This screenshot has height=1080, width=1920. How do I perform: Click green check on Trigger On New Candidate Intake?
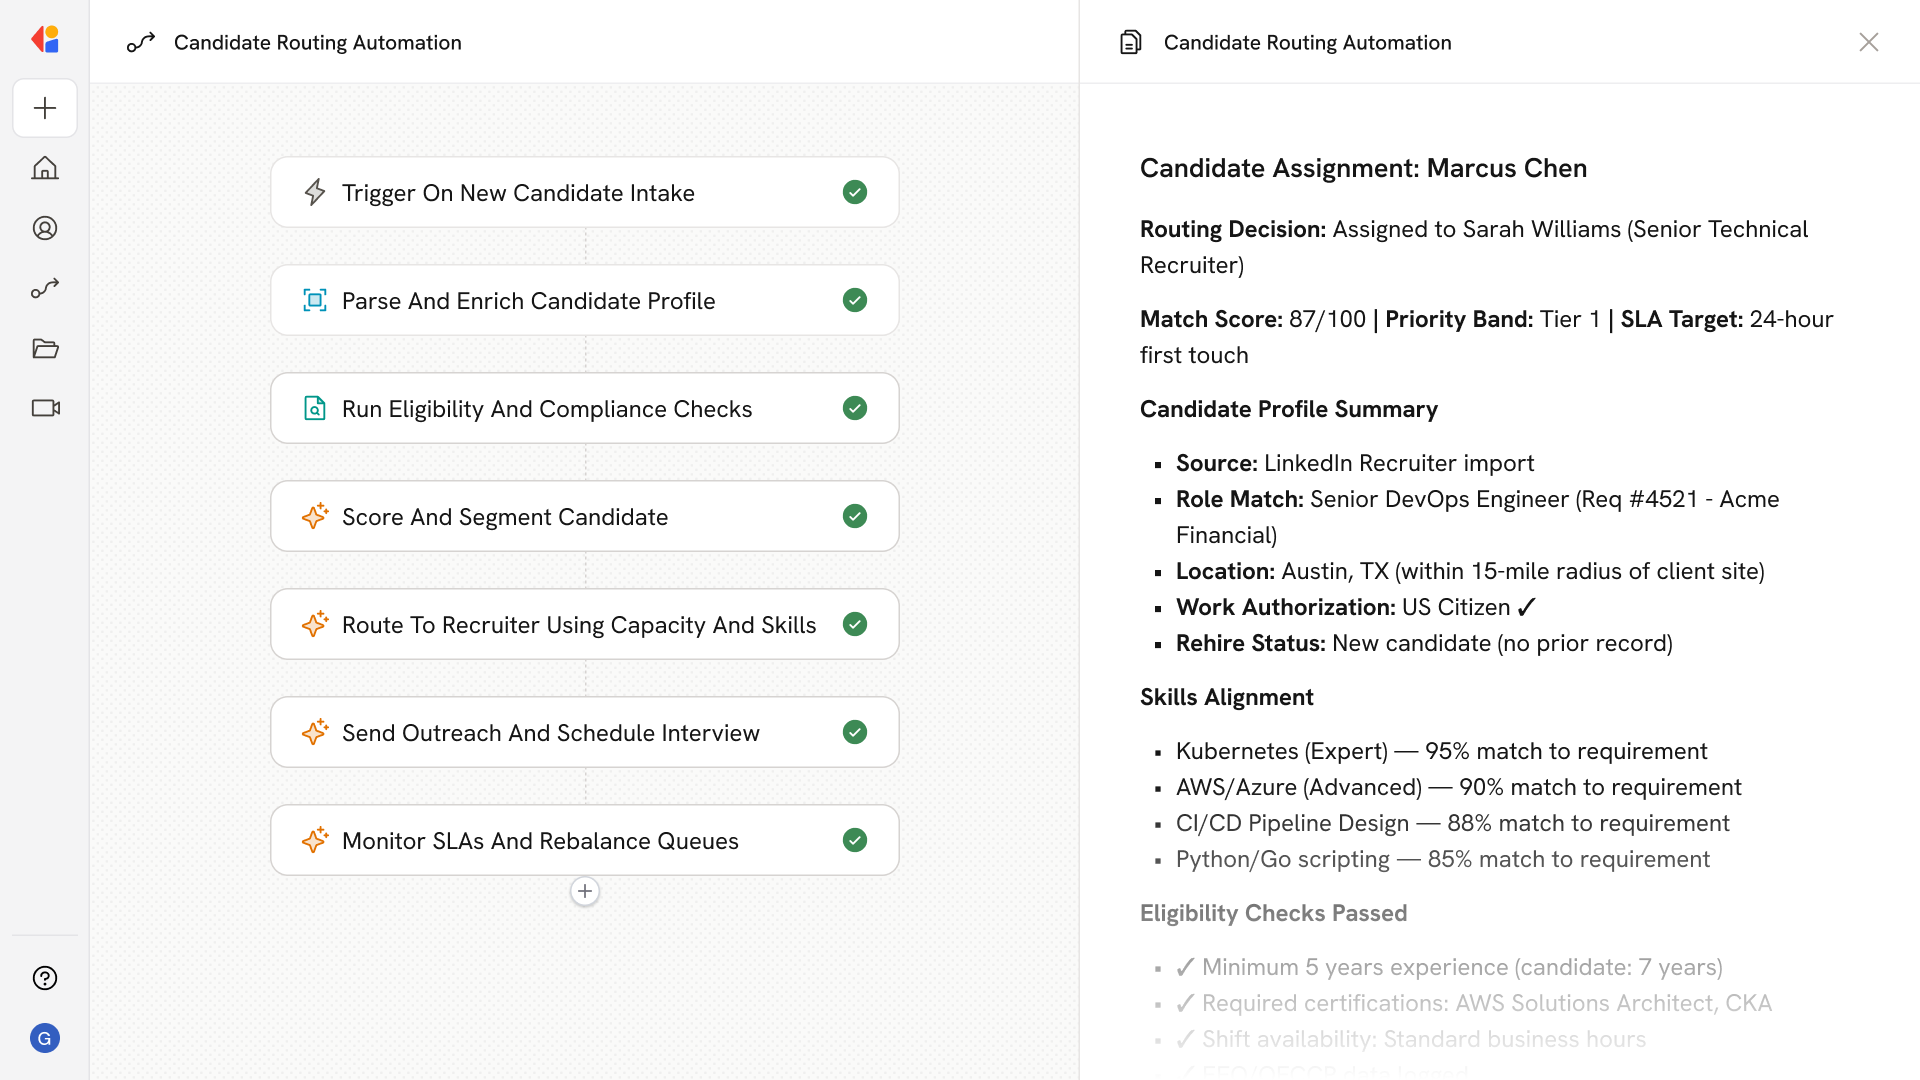(x=855, y=192)
